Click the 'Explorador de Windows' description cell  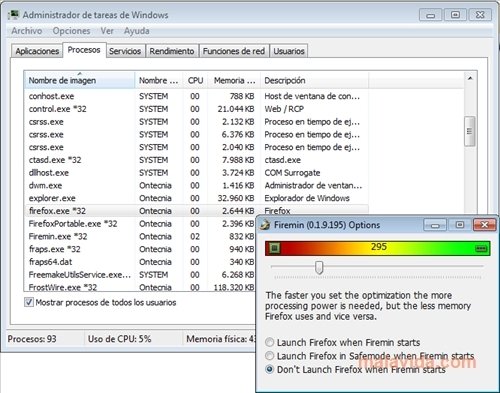[307, 198]
